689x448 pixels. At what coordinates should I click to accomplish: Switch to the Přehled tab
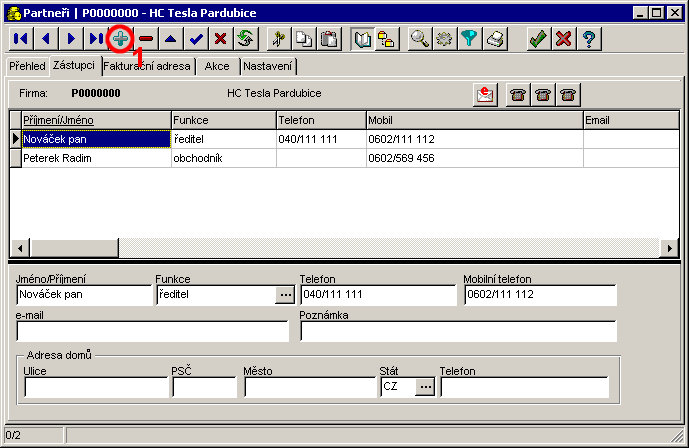[27, 66]
